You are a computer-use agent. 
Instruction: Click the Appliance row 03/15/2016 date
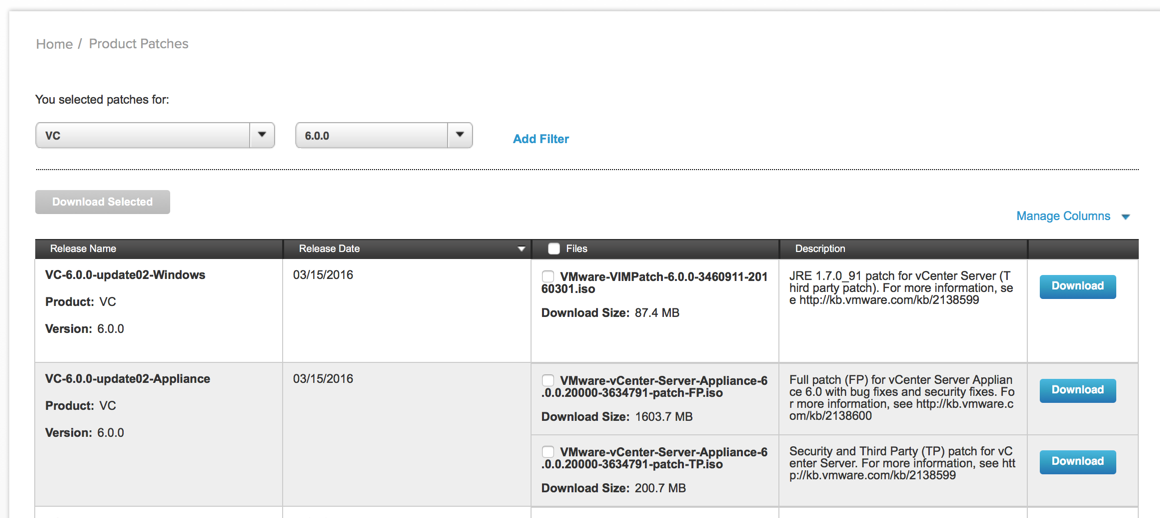323,379
